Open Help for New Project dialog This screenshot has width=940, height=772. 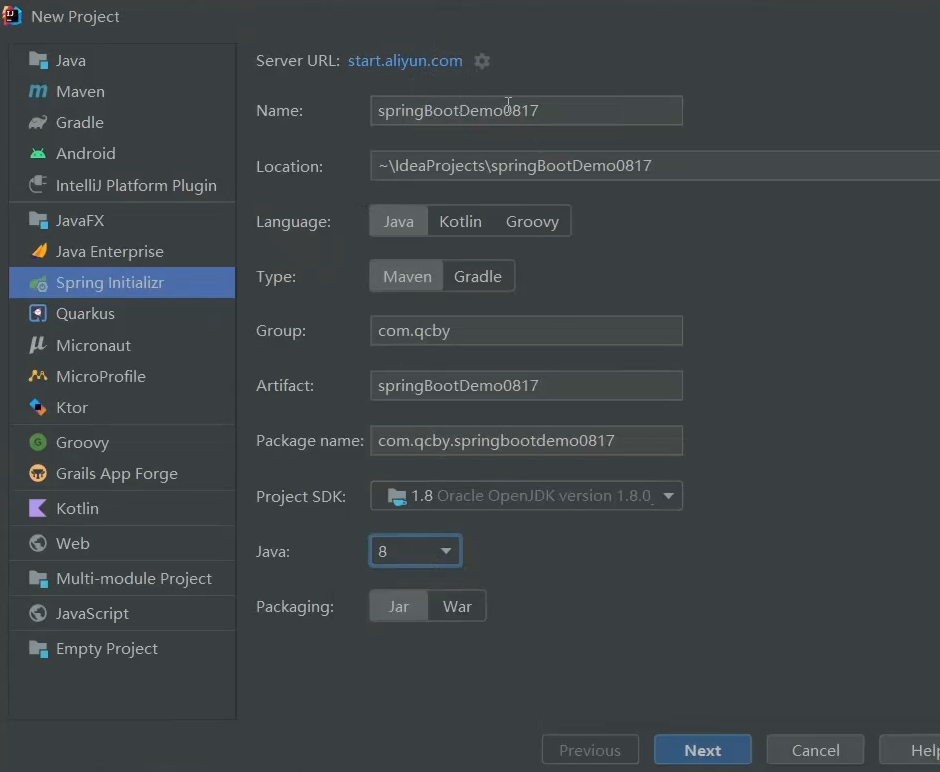coord(910,750)
